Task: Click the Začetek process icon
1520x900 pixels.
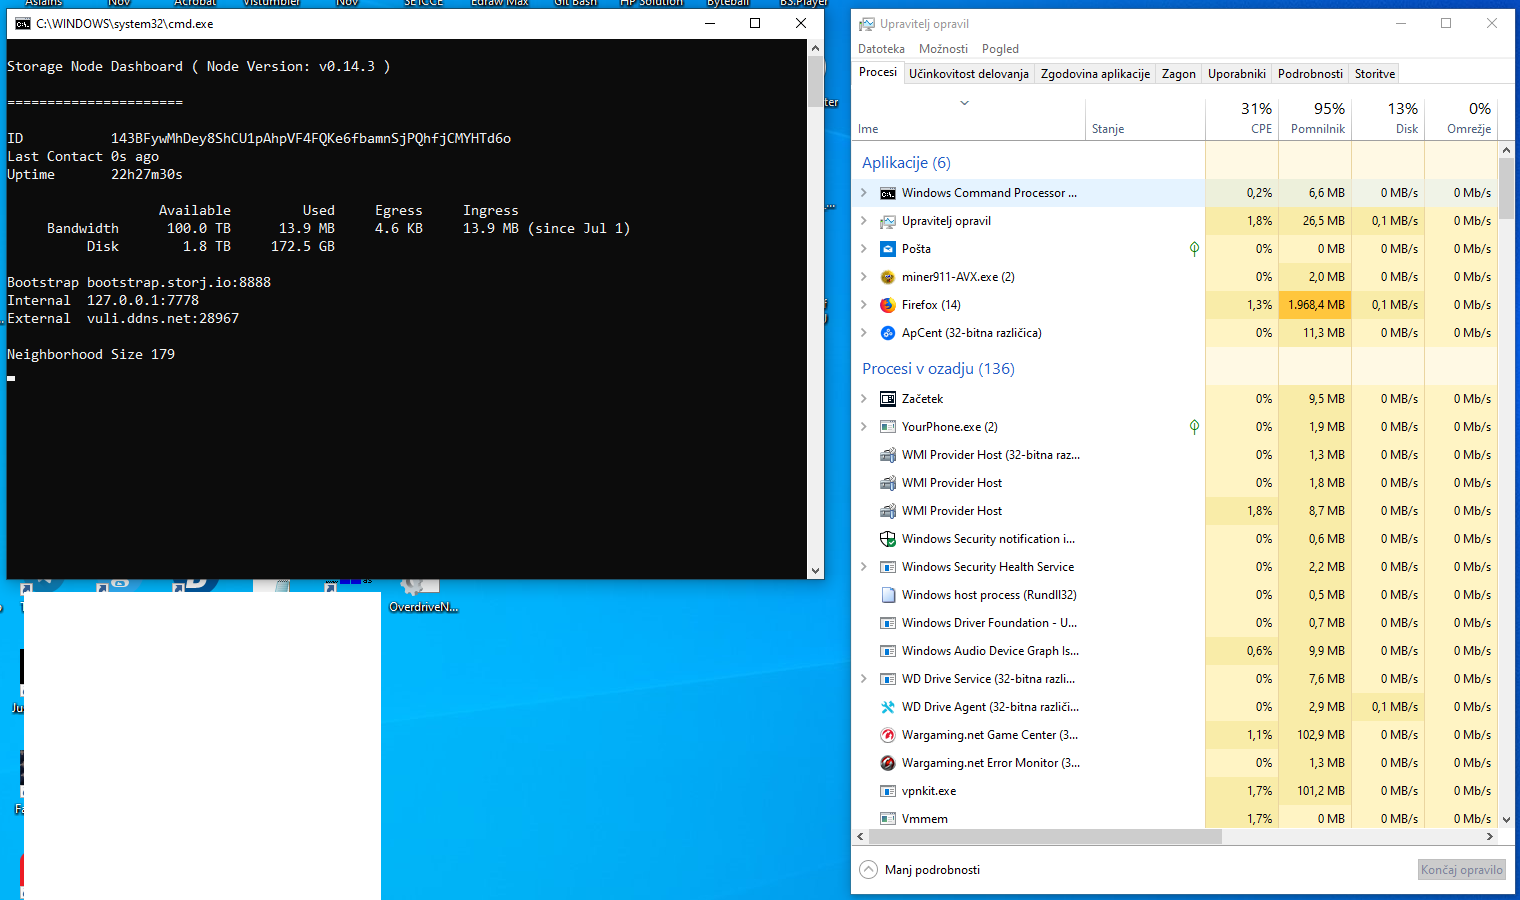Action: point(887,399)
